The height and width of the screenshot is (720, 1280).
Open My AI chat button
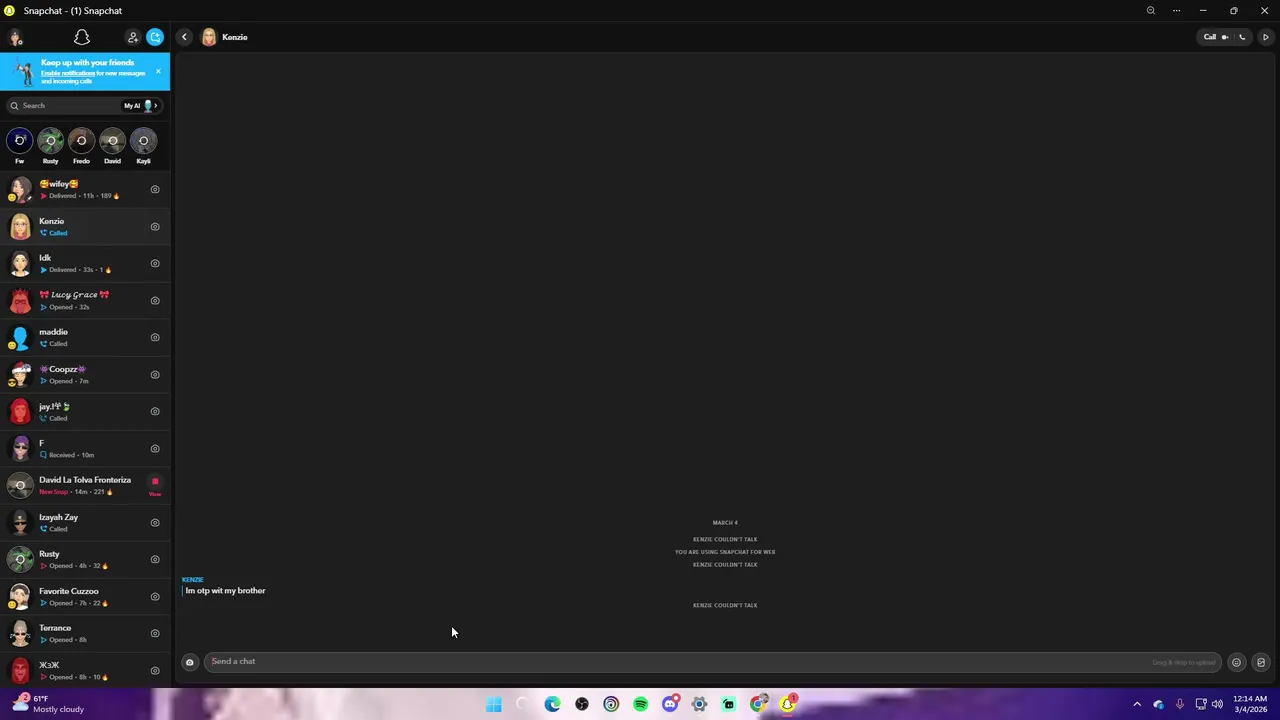[141, 105]
